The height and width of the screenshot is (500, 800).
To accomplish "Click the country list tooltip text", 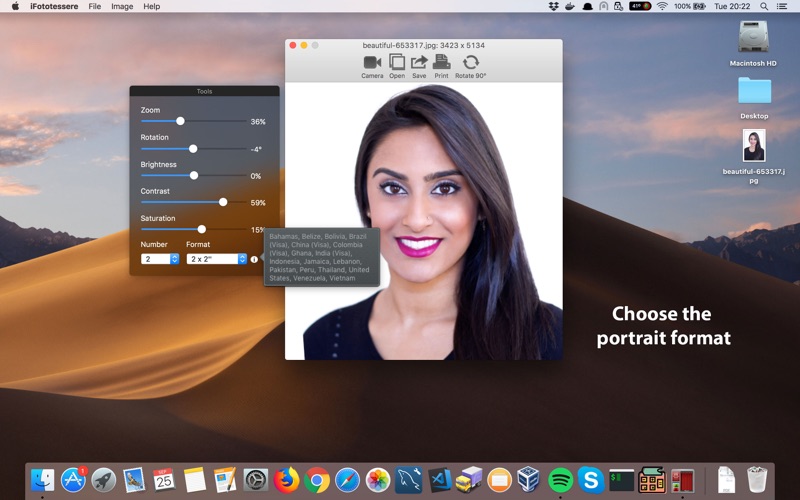I will click(x=319, y=257).
